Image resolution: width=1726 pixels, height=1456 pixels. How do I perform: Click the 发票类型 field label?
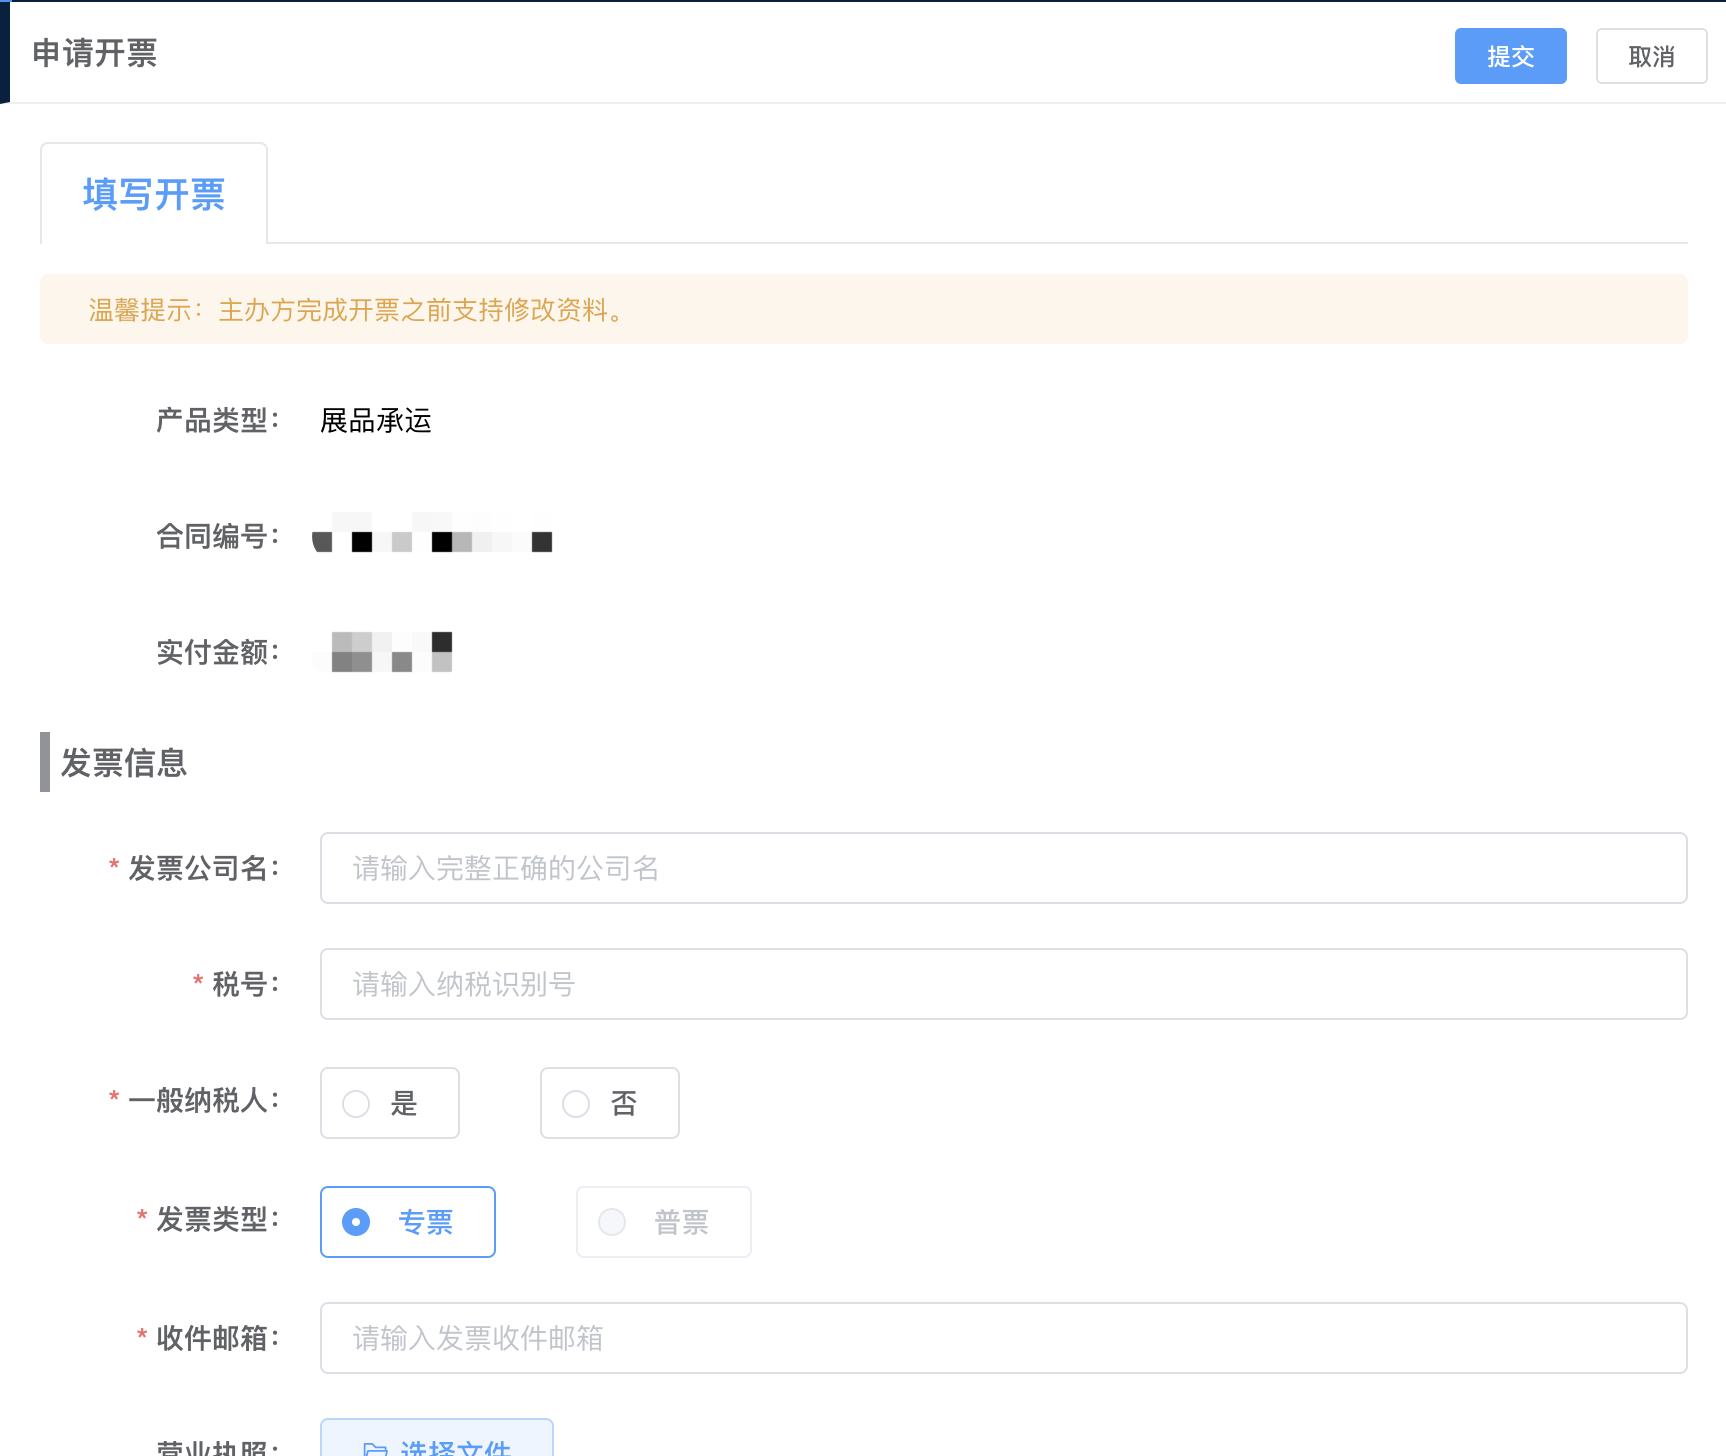pos(215,1219)
